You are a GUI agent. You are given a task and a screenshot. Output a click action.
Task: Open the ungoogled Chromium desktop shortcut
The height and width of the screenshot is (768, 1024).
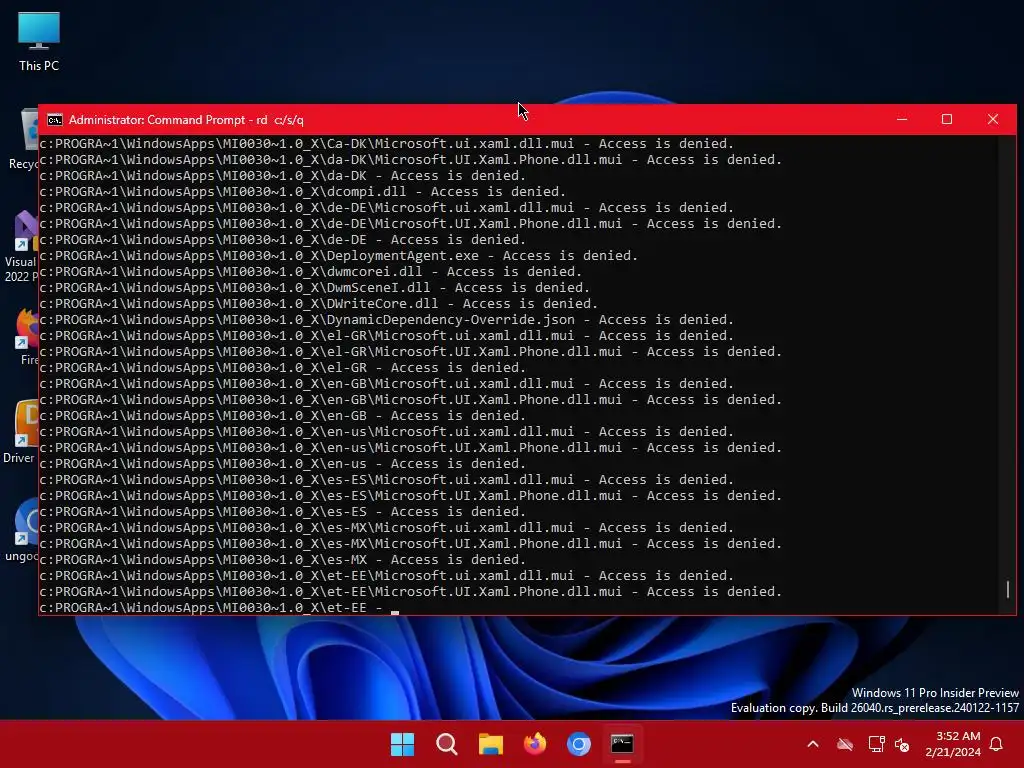pos(22,529)
